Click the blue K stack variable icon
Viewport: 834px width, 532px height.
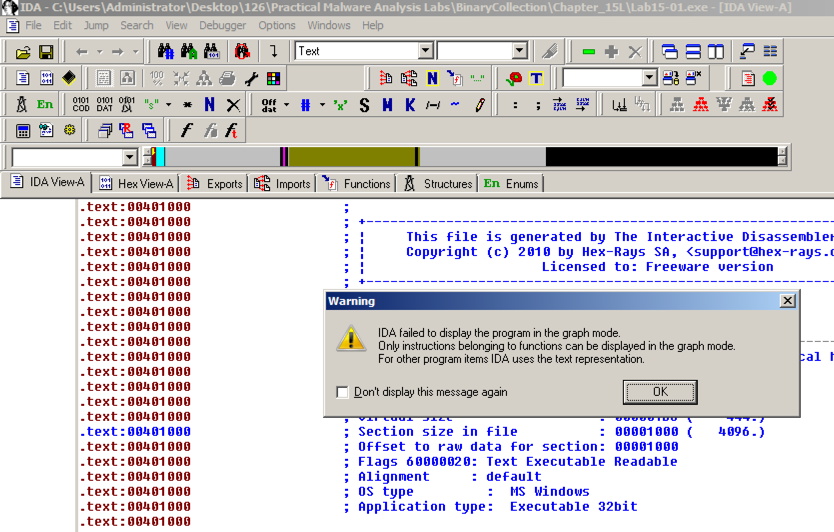click(410, 105)
